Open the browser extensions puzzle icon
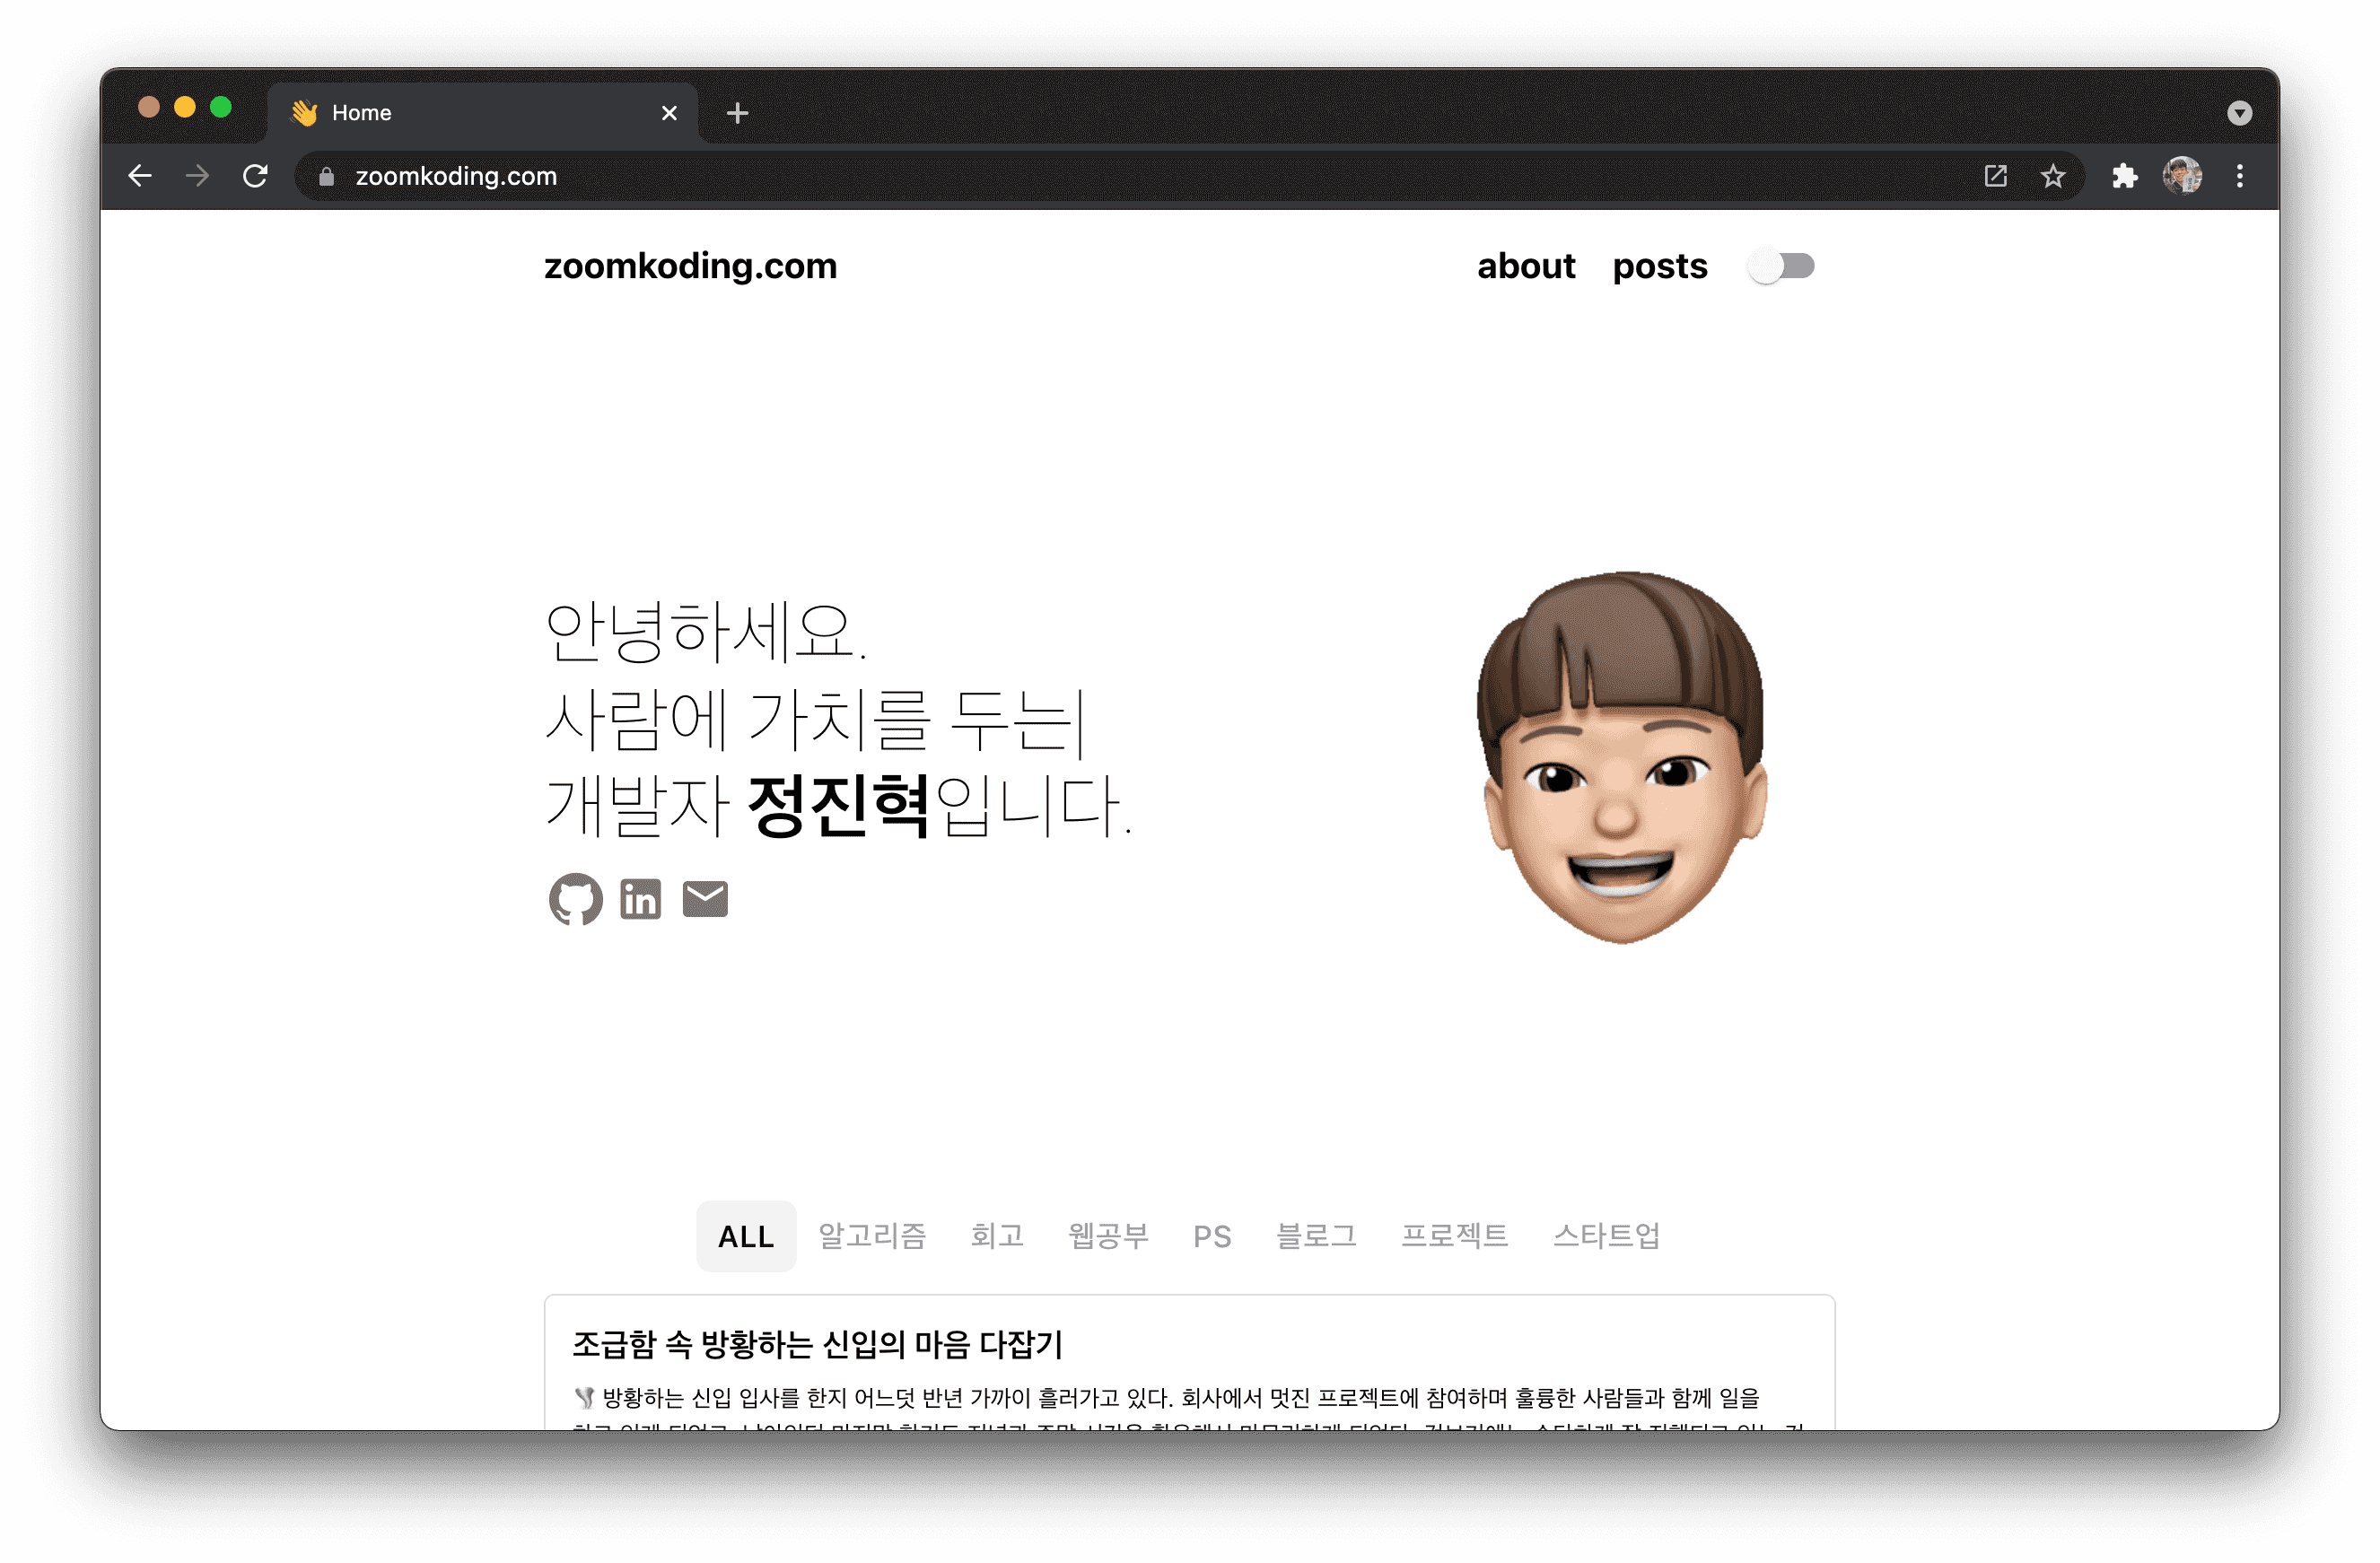 (x=2125, y=176)
